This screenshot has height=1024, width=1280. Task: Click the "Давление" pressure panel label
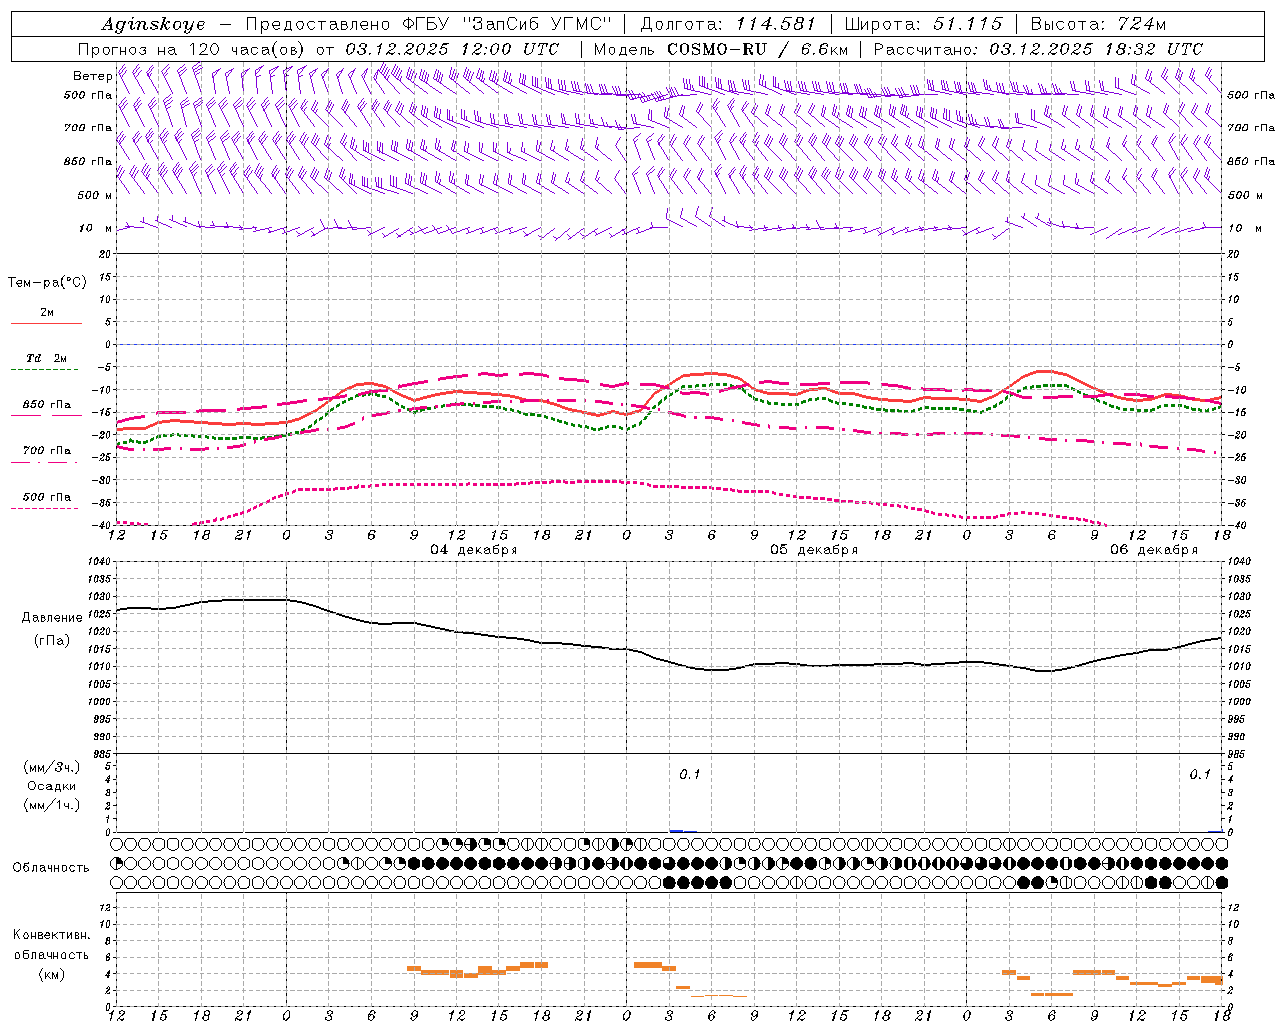(51, 618)
